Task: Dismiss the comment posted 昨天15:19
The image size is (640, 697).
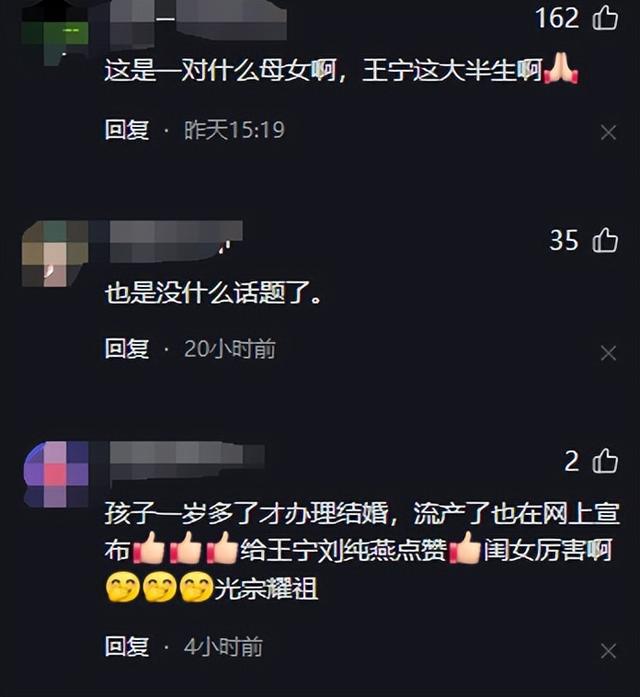Action: click(608, 132)
